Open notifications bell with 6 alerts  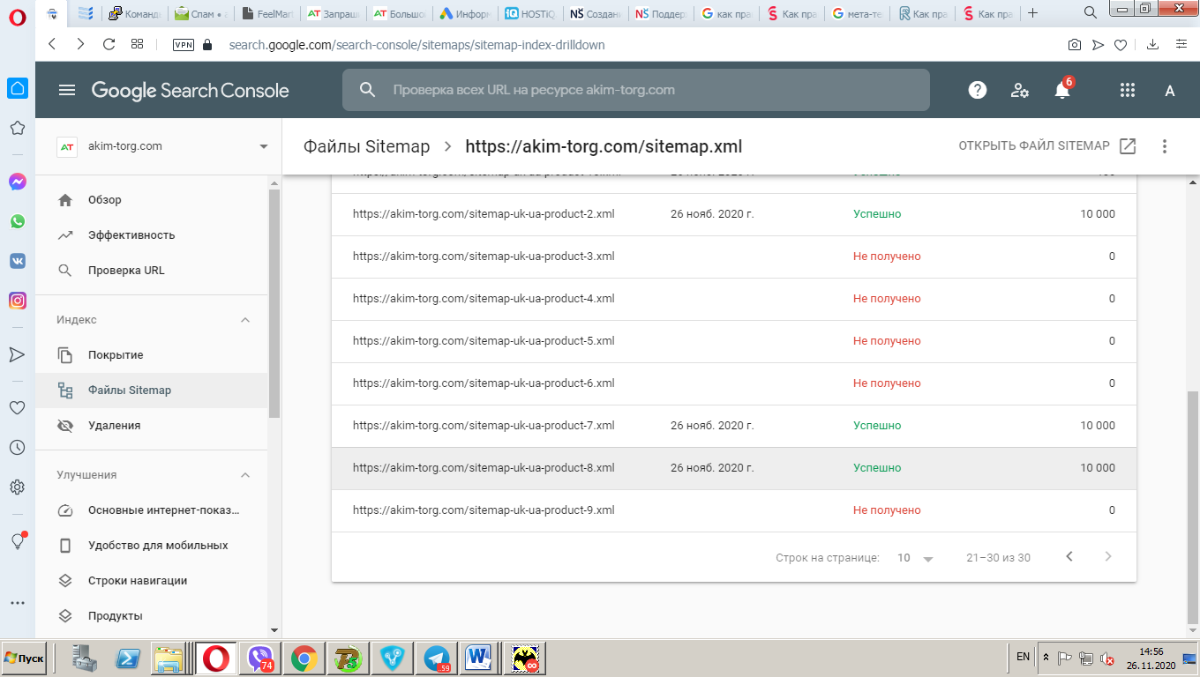(1063, 89)
